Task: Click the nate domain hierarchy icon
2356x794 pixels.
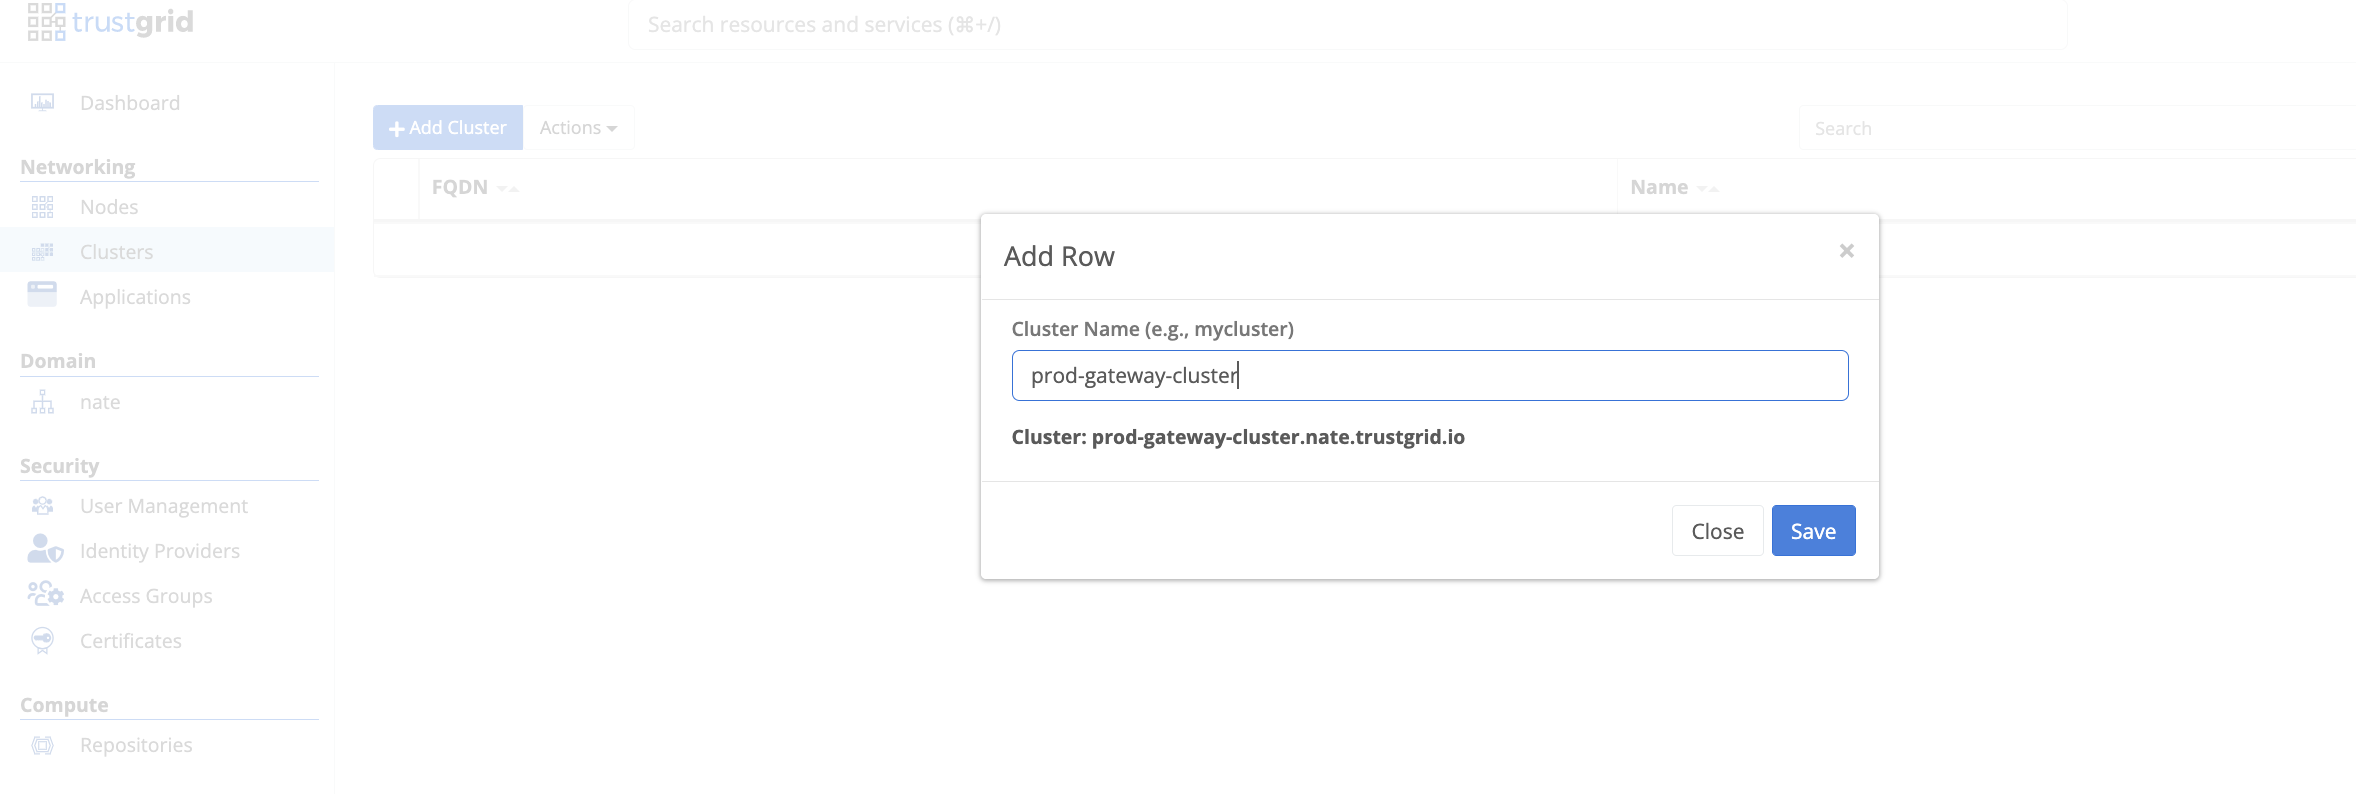Action: 42,402
